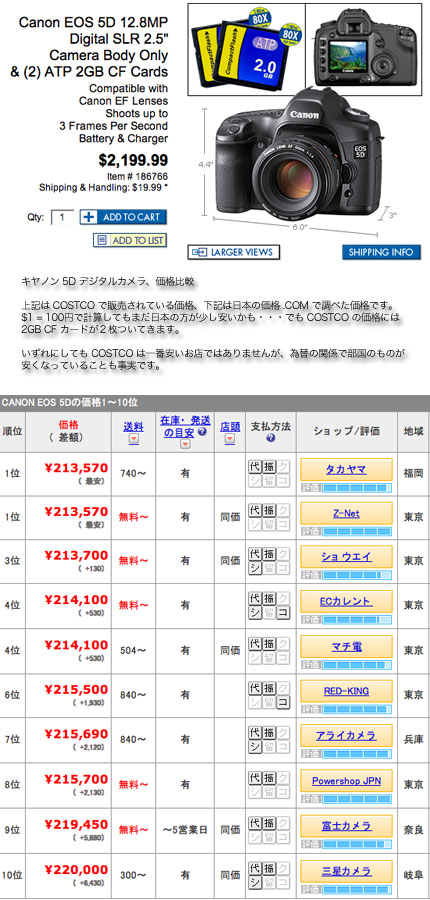
Task: Click the 奈良 region cell
Action: point(413,830)
